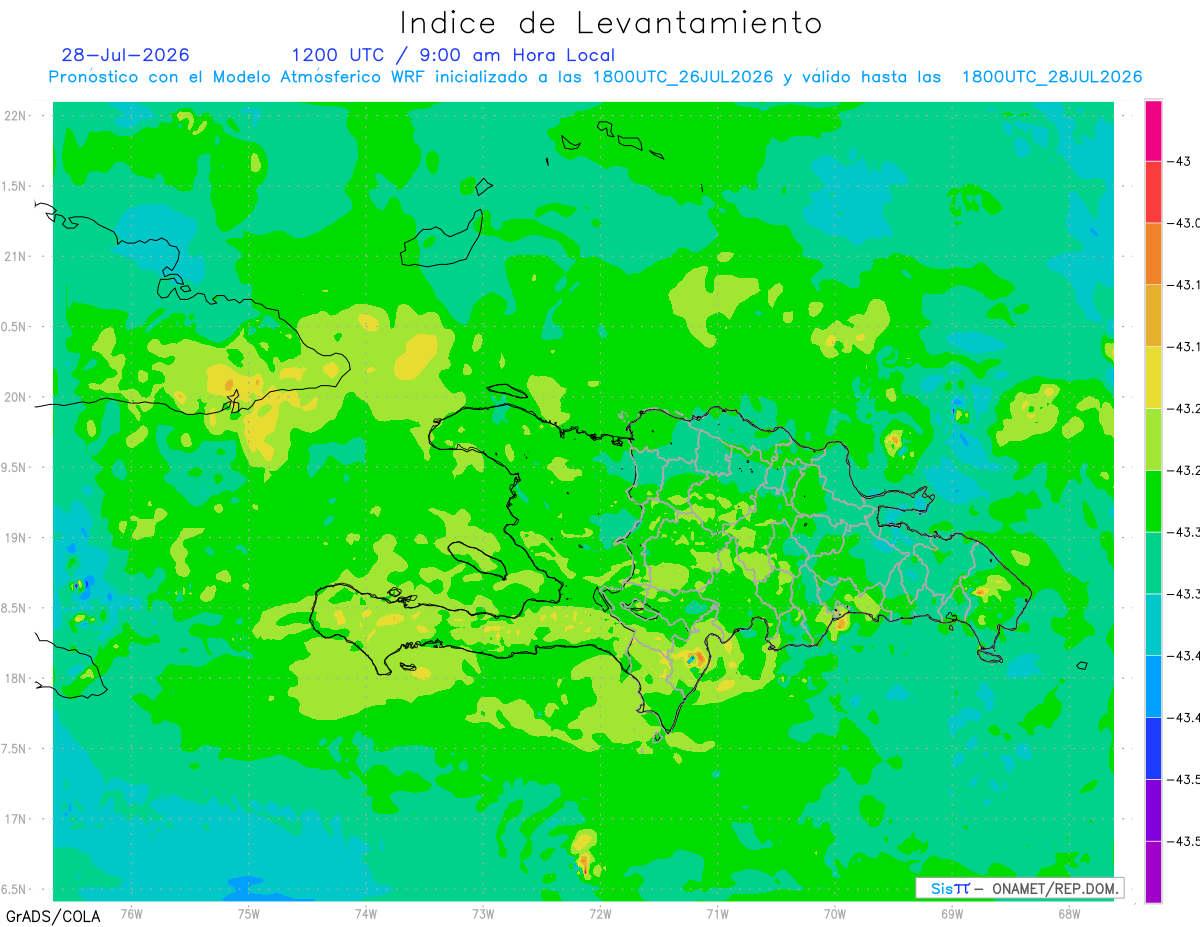Viewport: 1200px width, 927px height.
Task: Click the magenta-pink swatch in the color legend
Action: coord(1153,130)
